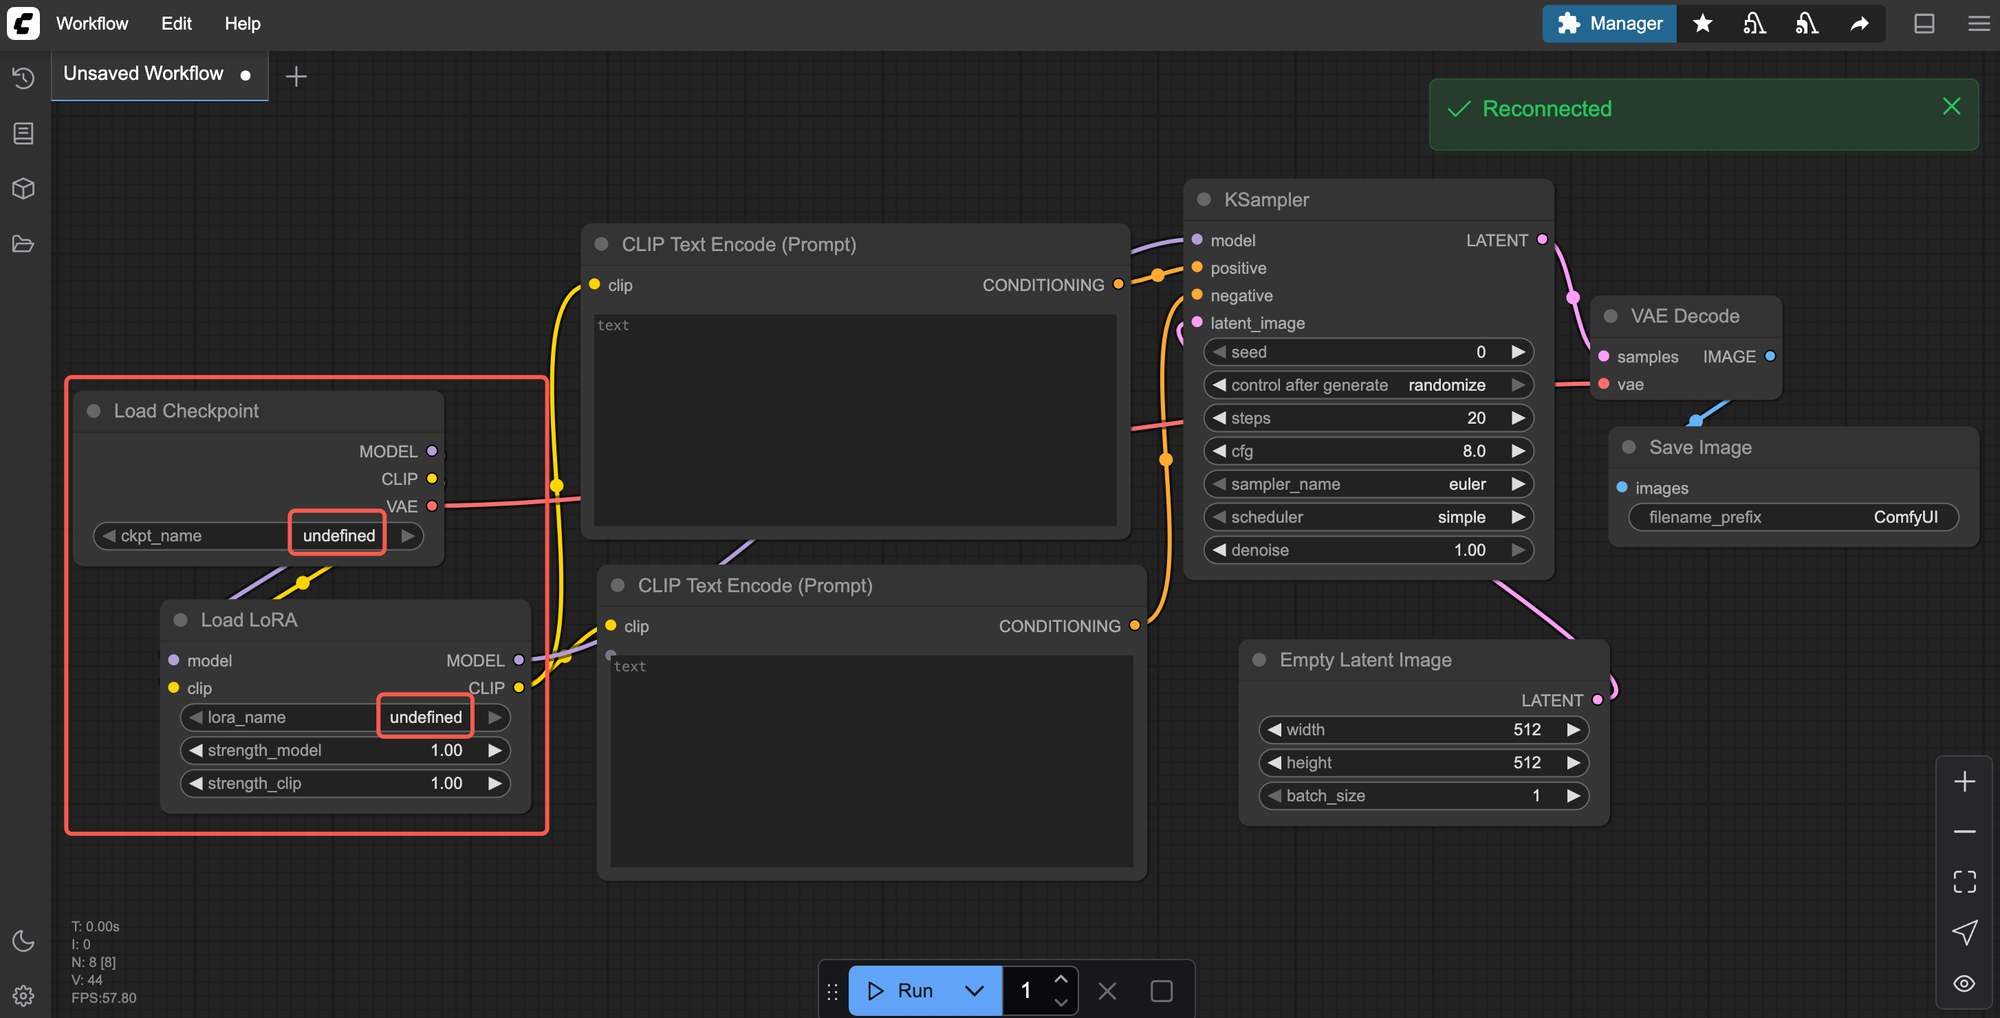Open the Help menu
Image resolution: width=2000 pixels, height=1018 pixels.
pyautogui.click(x=242, y=23)
